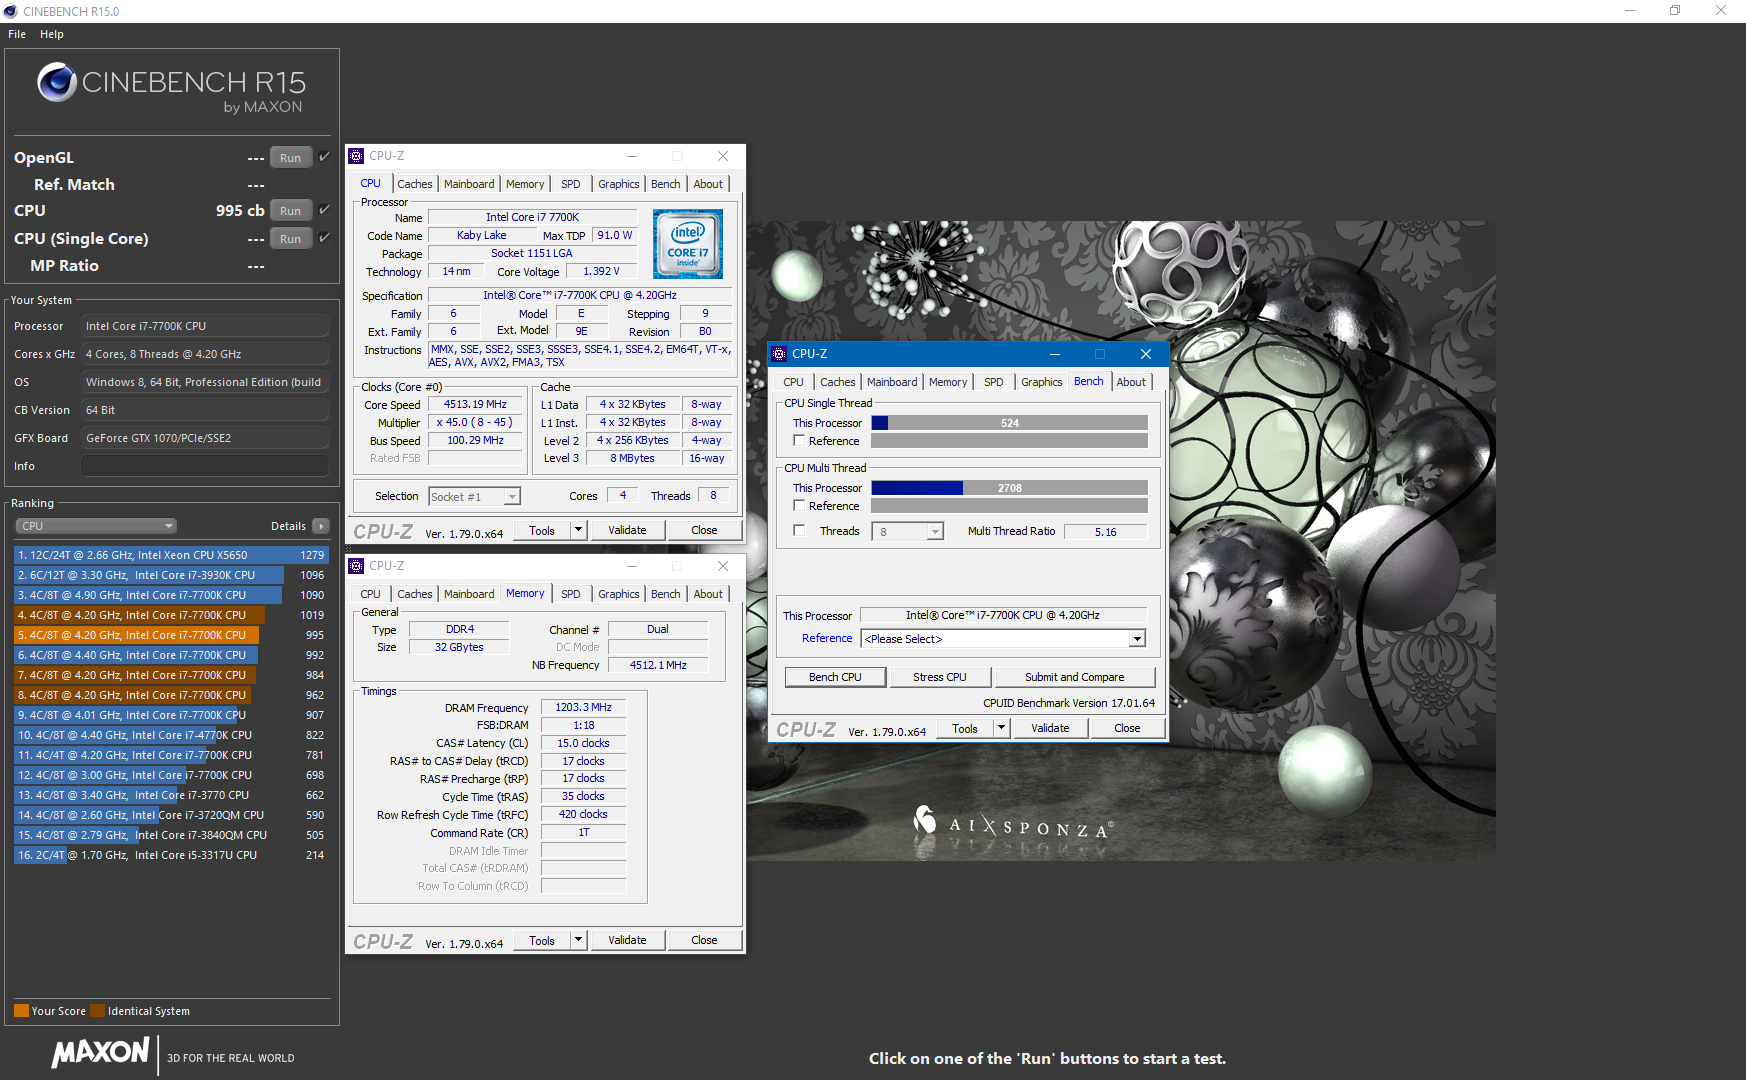Click the Close button in the Bench window
The image size is (1746, 1080).
[x=1127, y=728]
